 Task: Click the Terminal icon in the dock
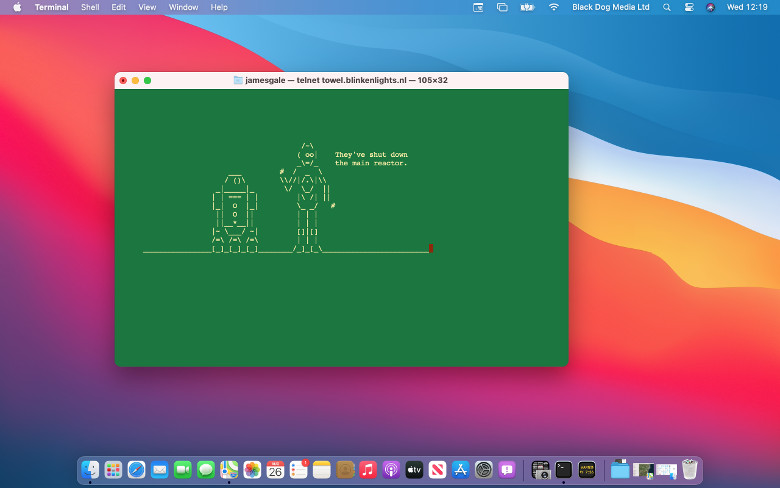(564, 469)
